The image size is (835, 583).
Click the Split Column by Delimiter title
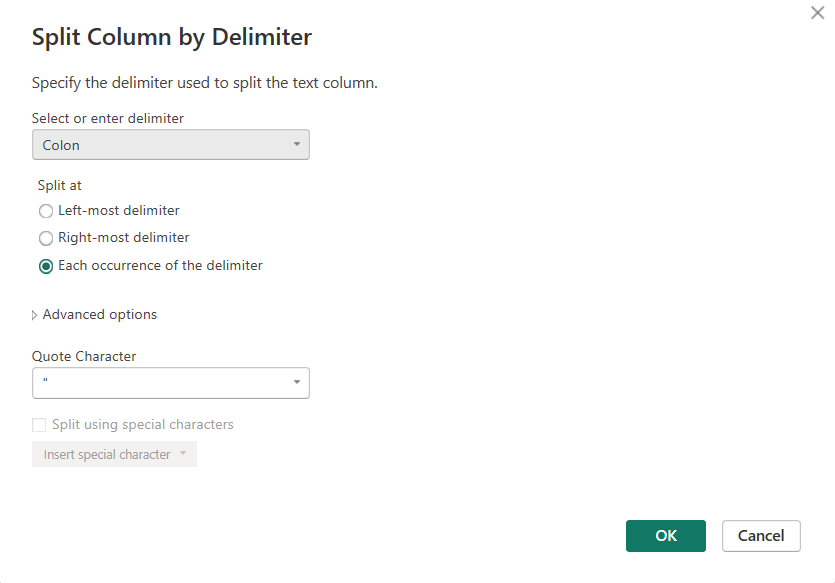[172, 38]
